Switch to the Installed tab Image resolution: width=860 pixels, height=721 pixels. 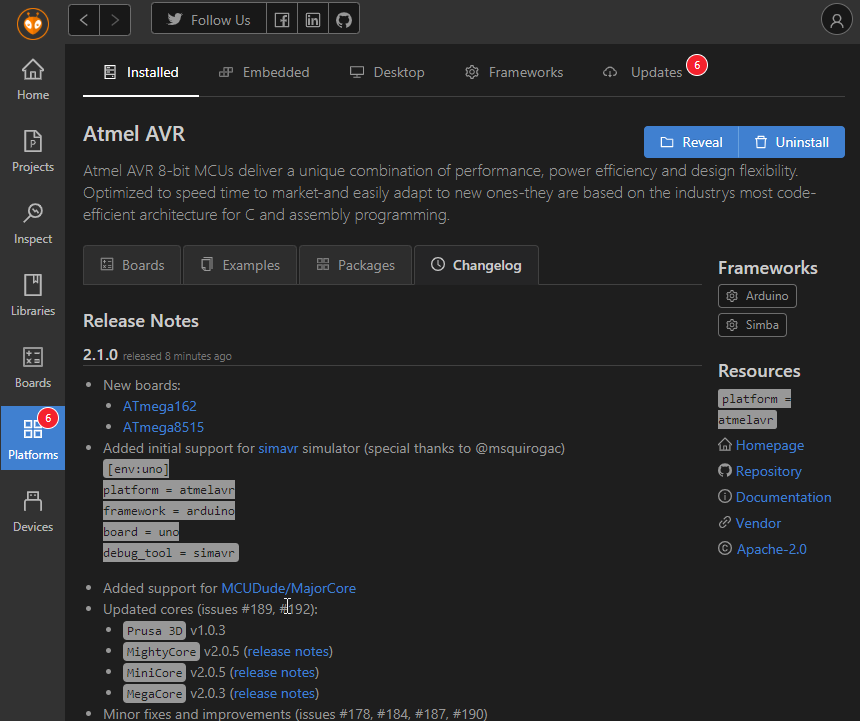click(x=141, y=72)
